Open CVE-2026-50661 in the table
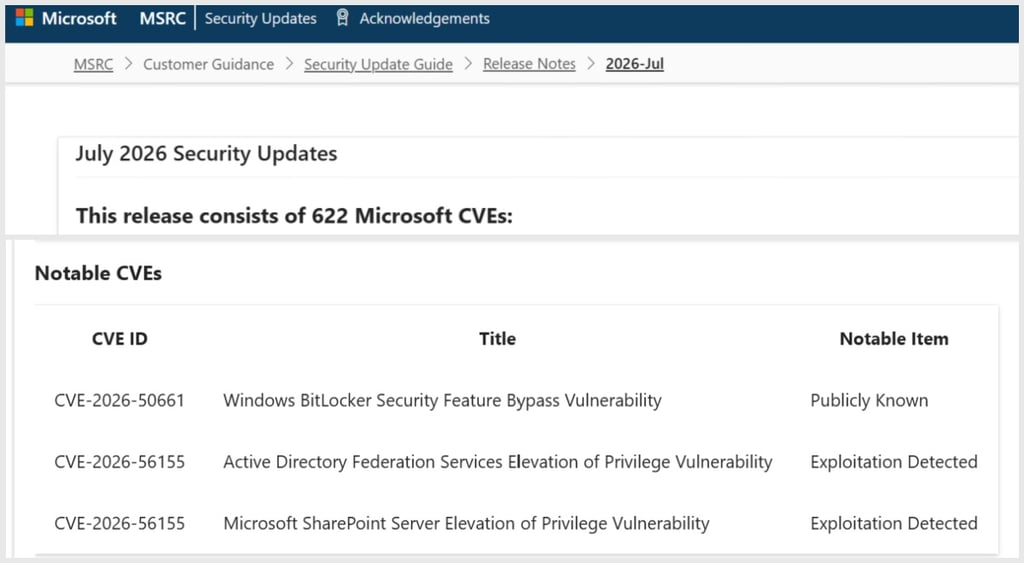Image resolution: width=1024 pixels, height=563 pixels. tap(120, 400)
